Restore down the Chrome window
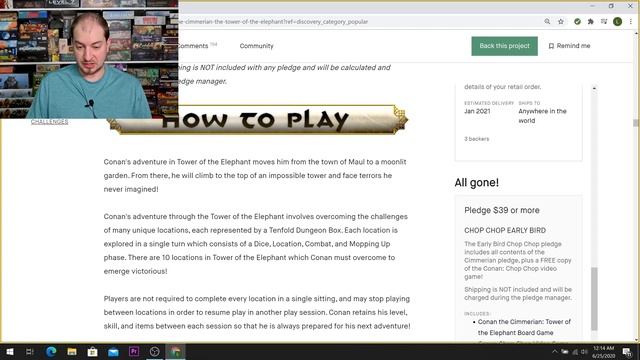This screenshot has width=640, height=360. click(611, 6)
